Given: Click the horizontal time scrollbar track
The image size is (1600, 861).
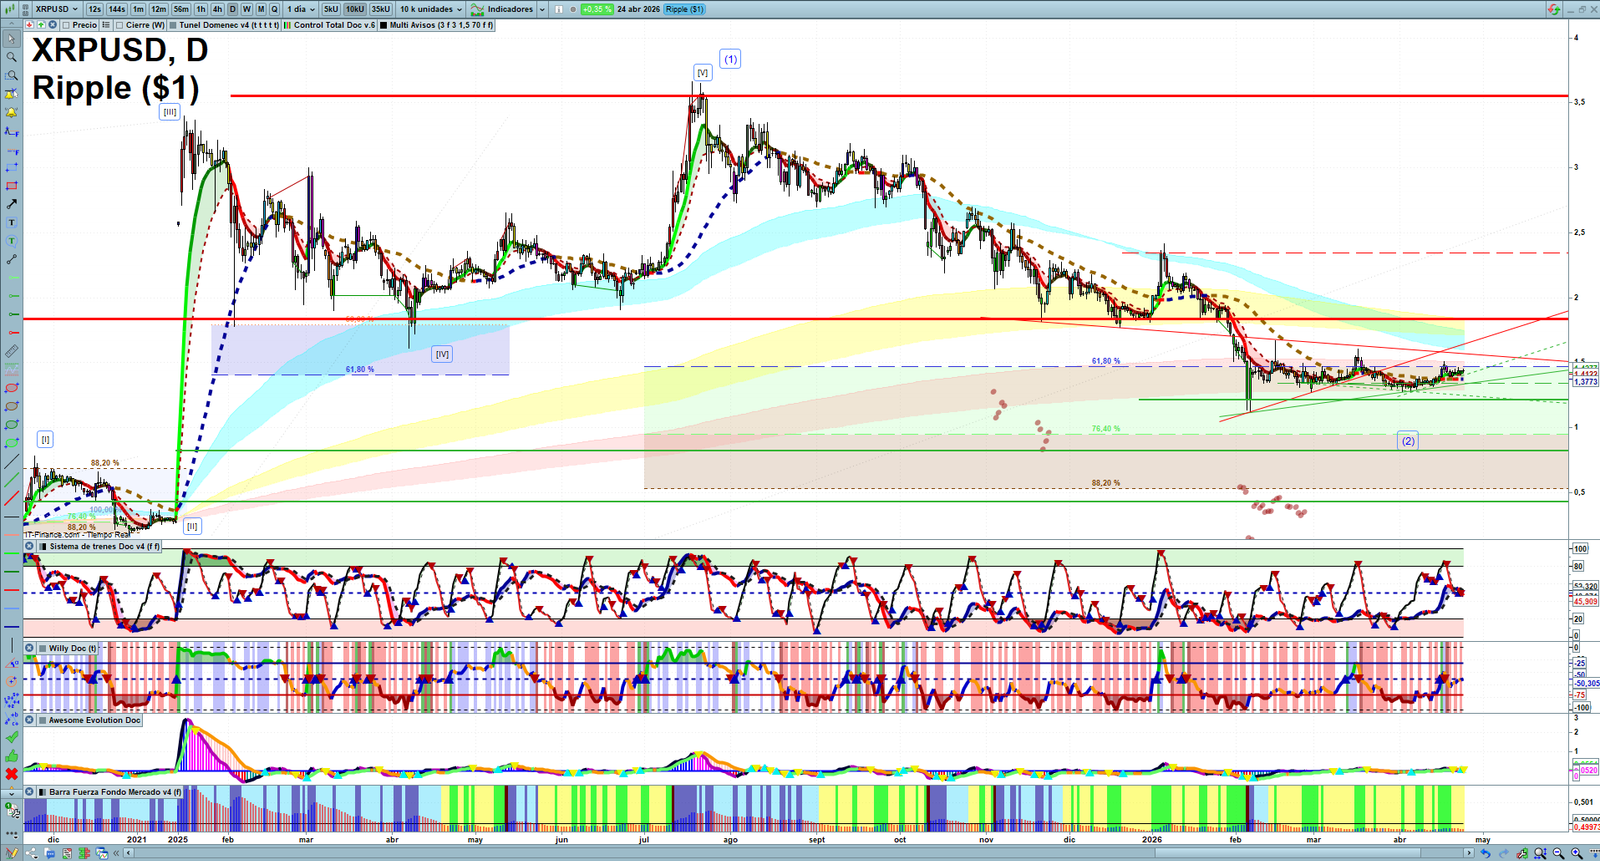Looking at the screenshot, I should 798,853.
